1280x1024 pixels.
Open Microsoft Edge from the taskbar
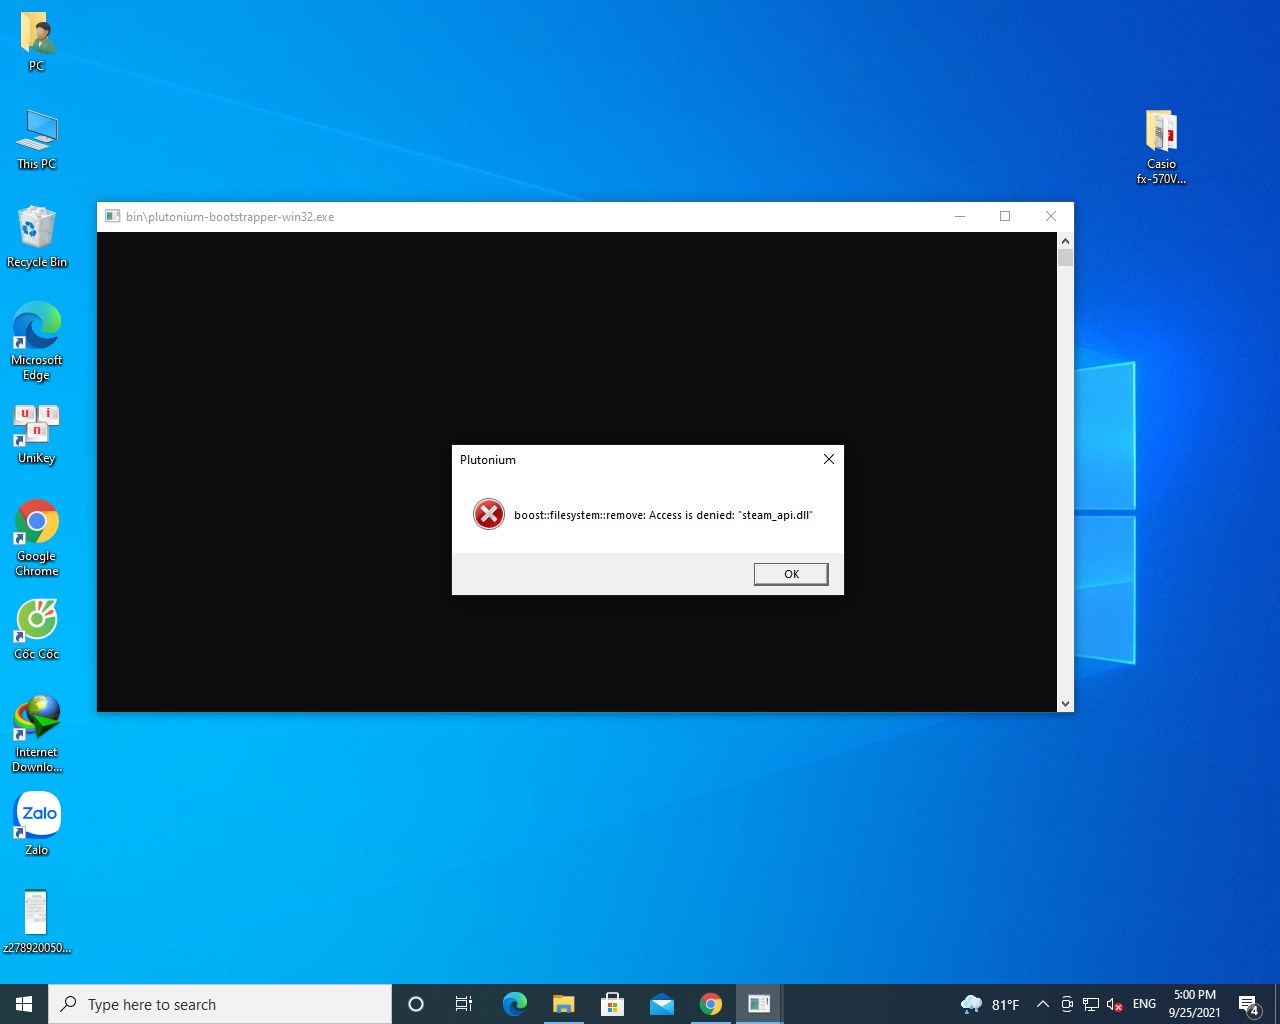[x=514, y=1004]
